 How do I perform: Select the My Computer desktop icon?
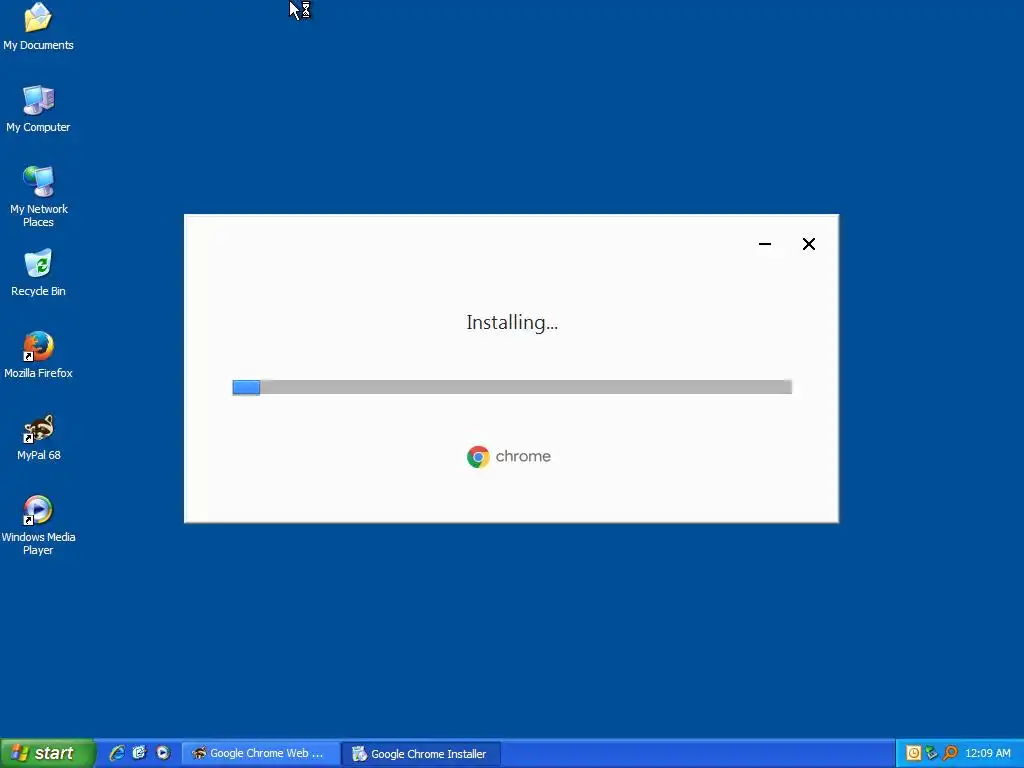[38, 108]
